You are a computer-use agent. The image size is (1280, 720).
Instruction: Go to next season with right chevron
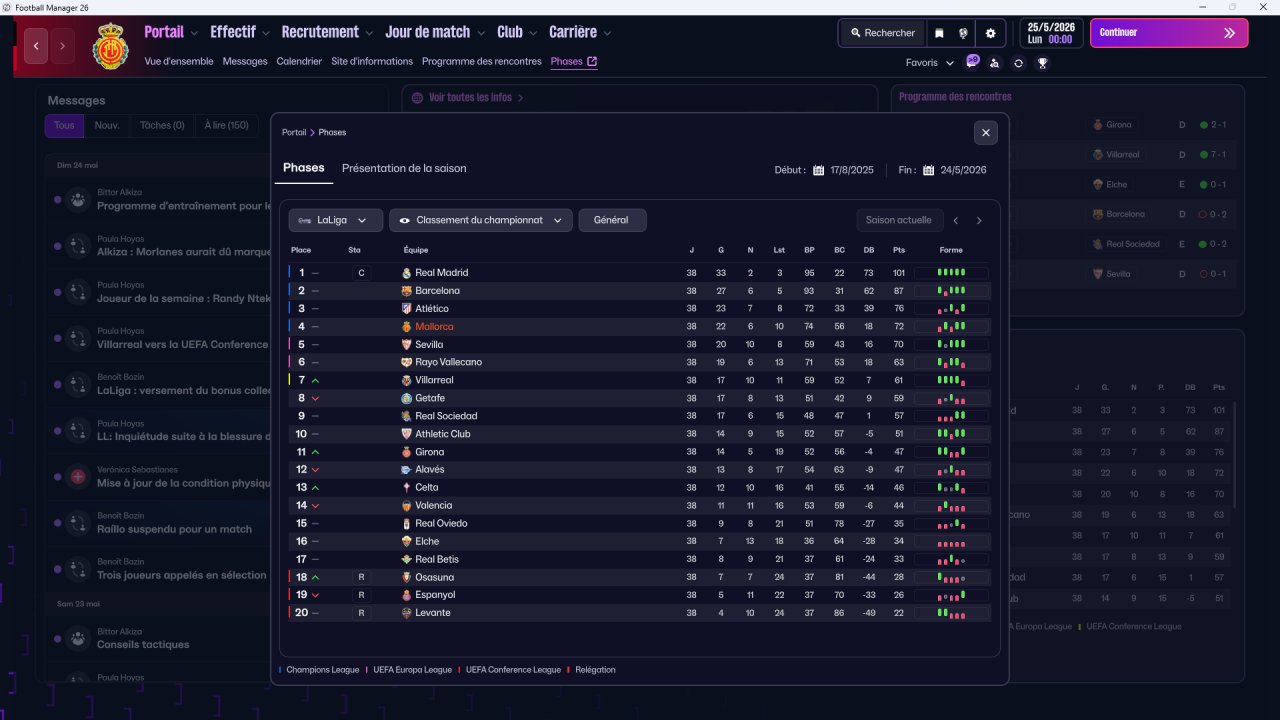[x=979, y=221]
